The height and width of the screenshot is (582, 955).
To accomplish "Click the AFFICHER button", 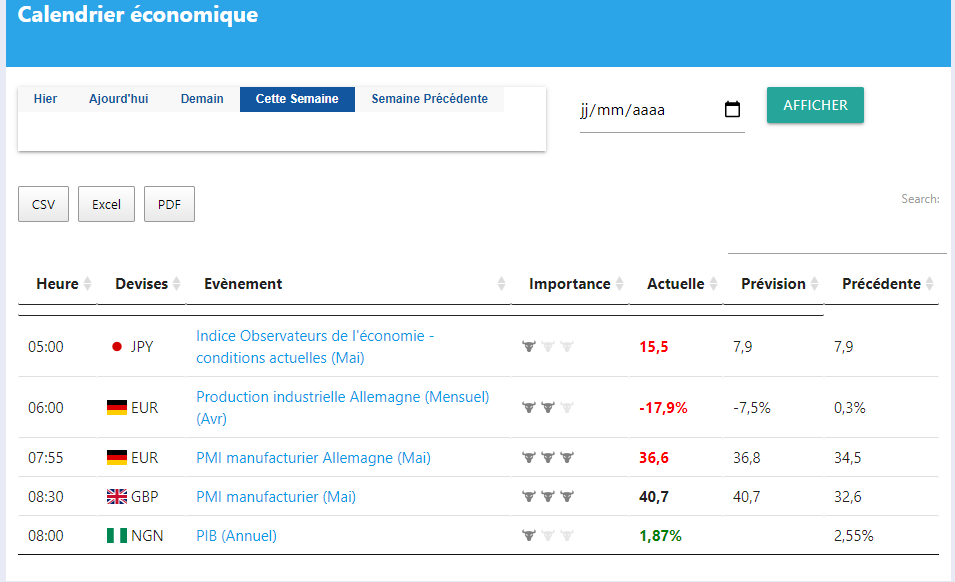I will point(815,105).
